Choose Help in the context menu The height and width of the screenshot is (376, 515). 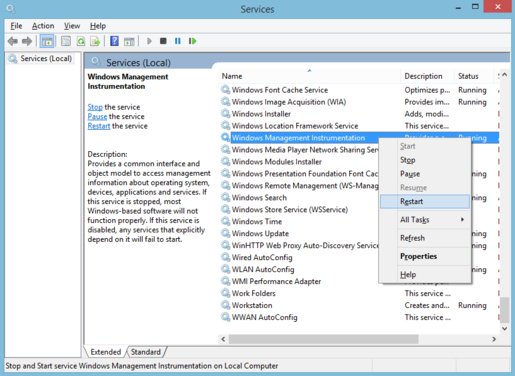click(x=425, y=275)
